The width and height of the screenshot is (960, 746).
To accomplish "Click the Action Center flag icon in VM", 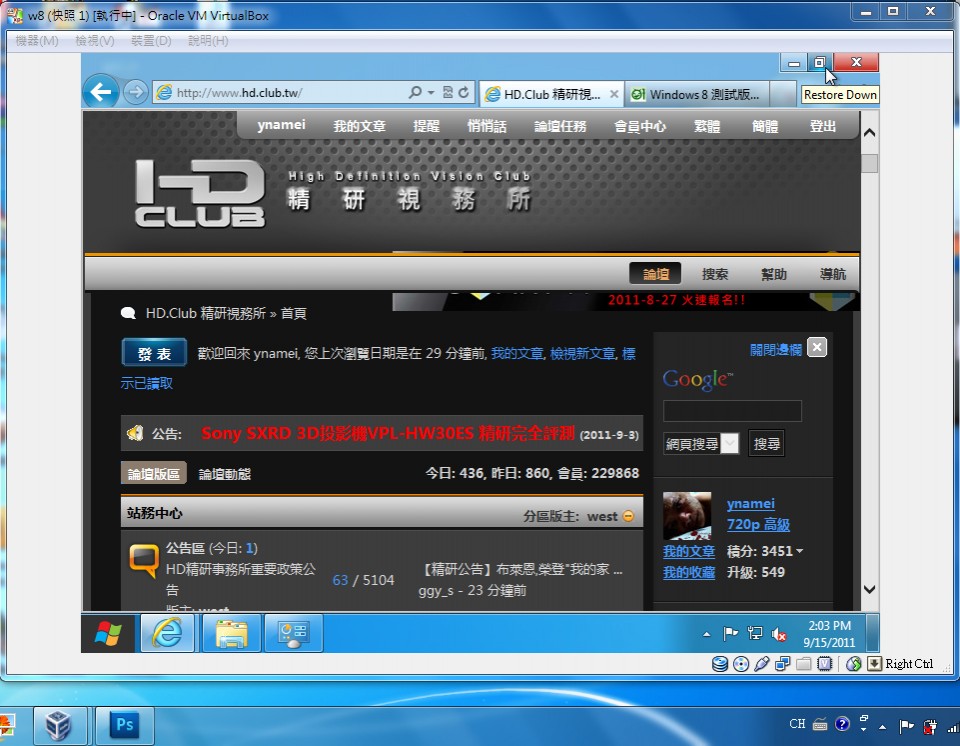I will tap(730, 634).
